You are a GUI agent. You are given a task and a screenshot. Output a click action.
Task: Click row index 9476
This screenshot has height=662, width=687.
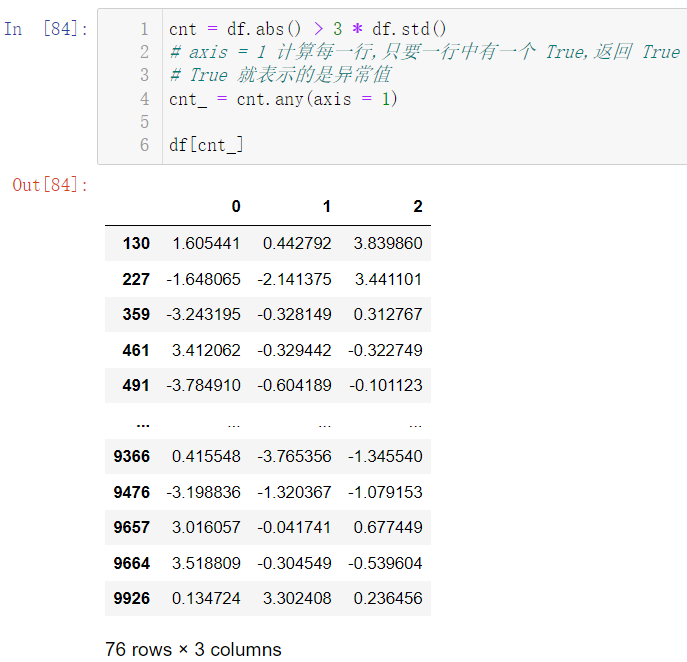pos(132,492)
